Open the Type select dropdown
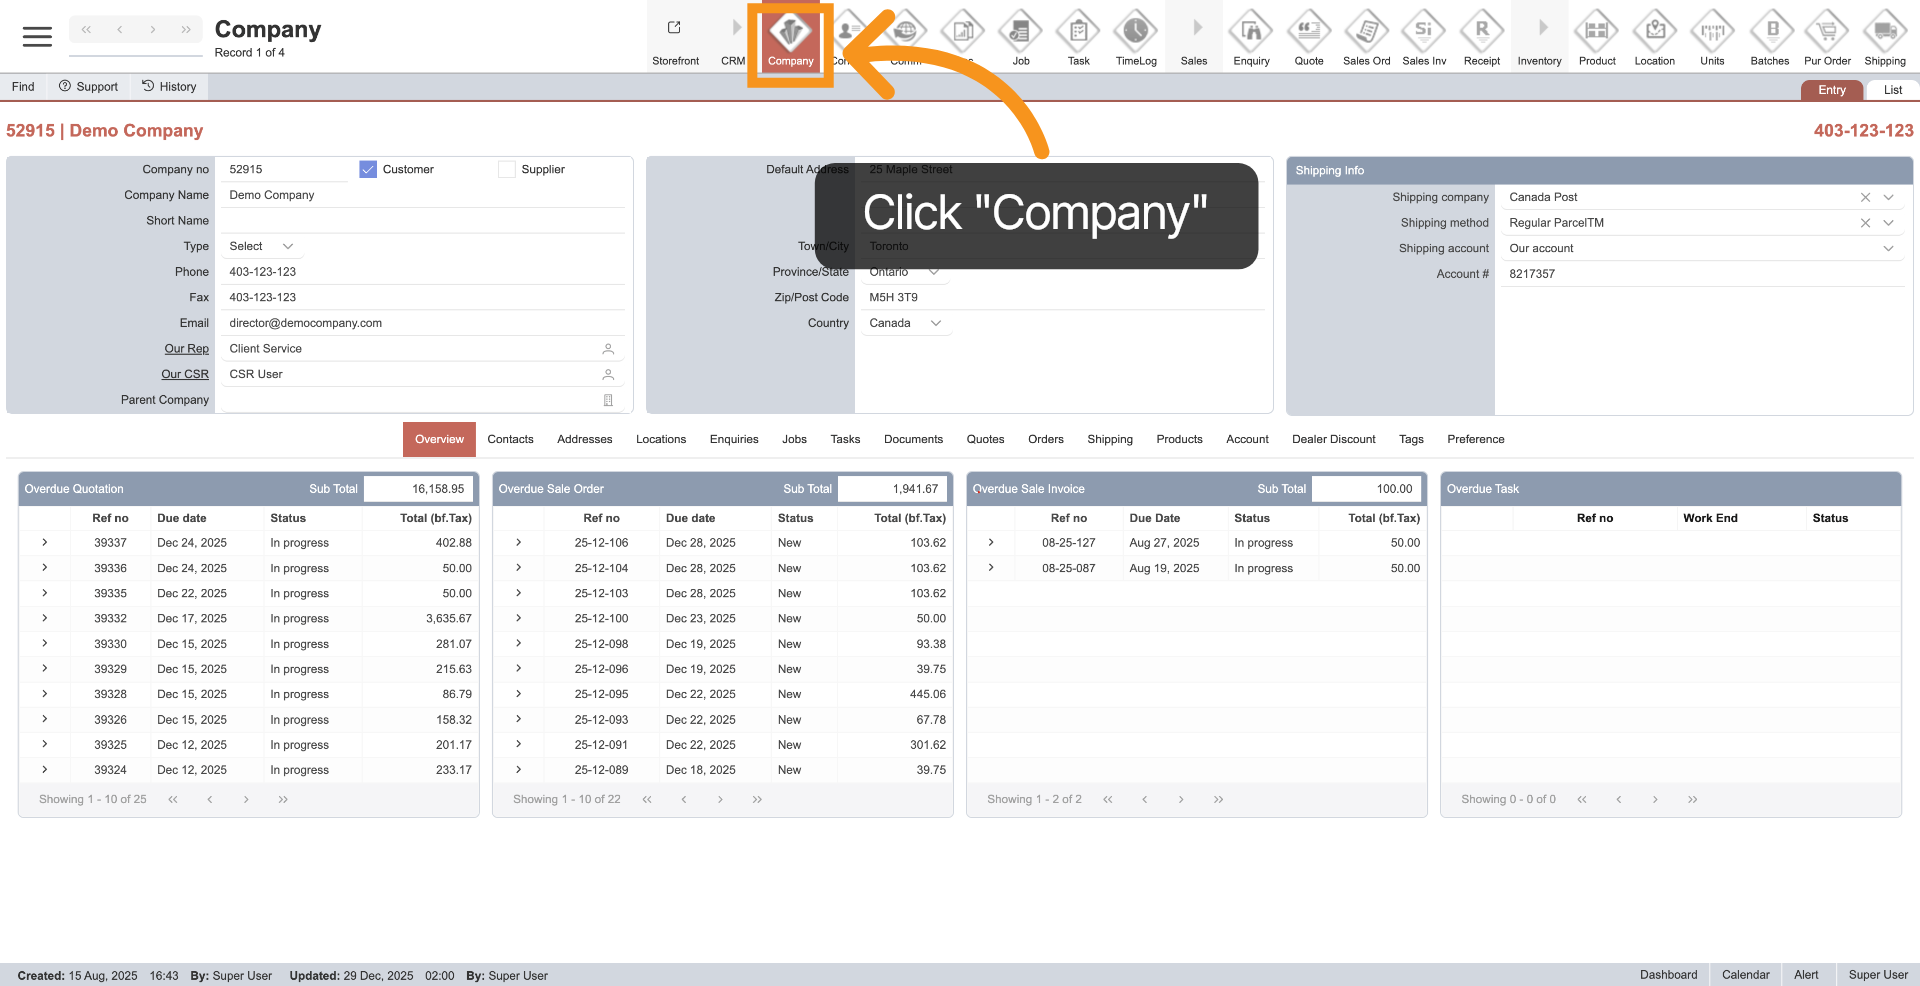The width and height of the screenshot is (1920, 986). pos(261,247)
